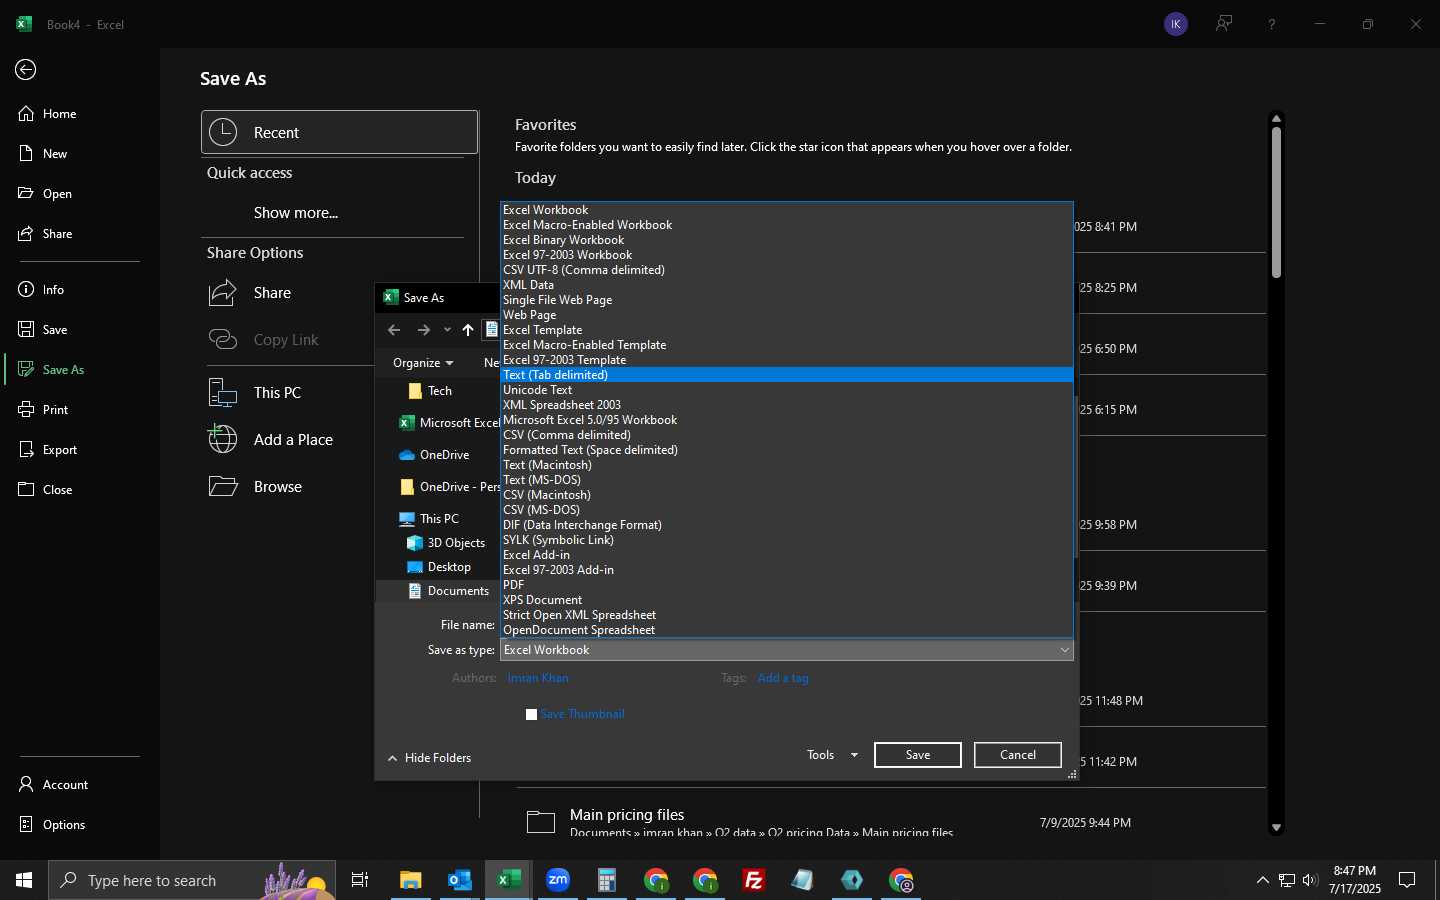1440x900 pixels.
Task: Click the Browse folder icon
Action: pyautogui.click(x=223, y=487)
